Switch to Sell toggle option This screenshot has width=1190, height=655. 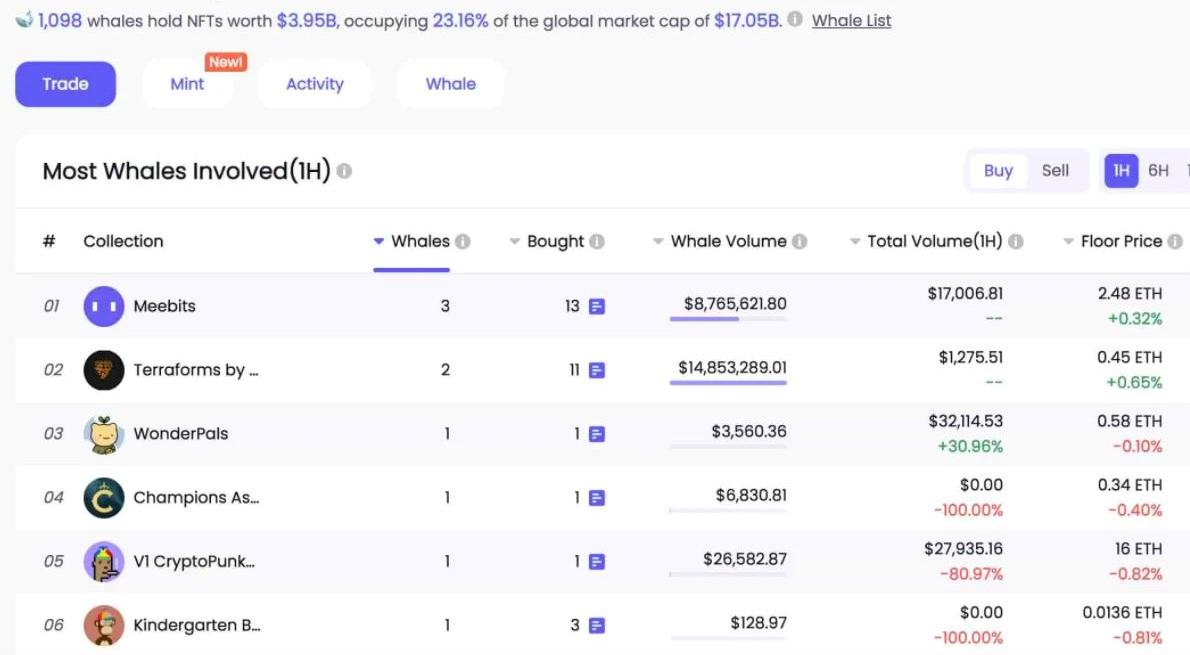pos(1055,170)
